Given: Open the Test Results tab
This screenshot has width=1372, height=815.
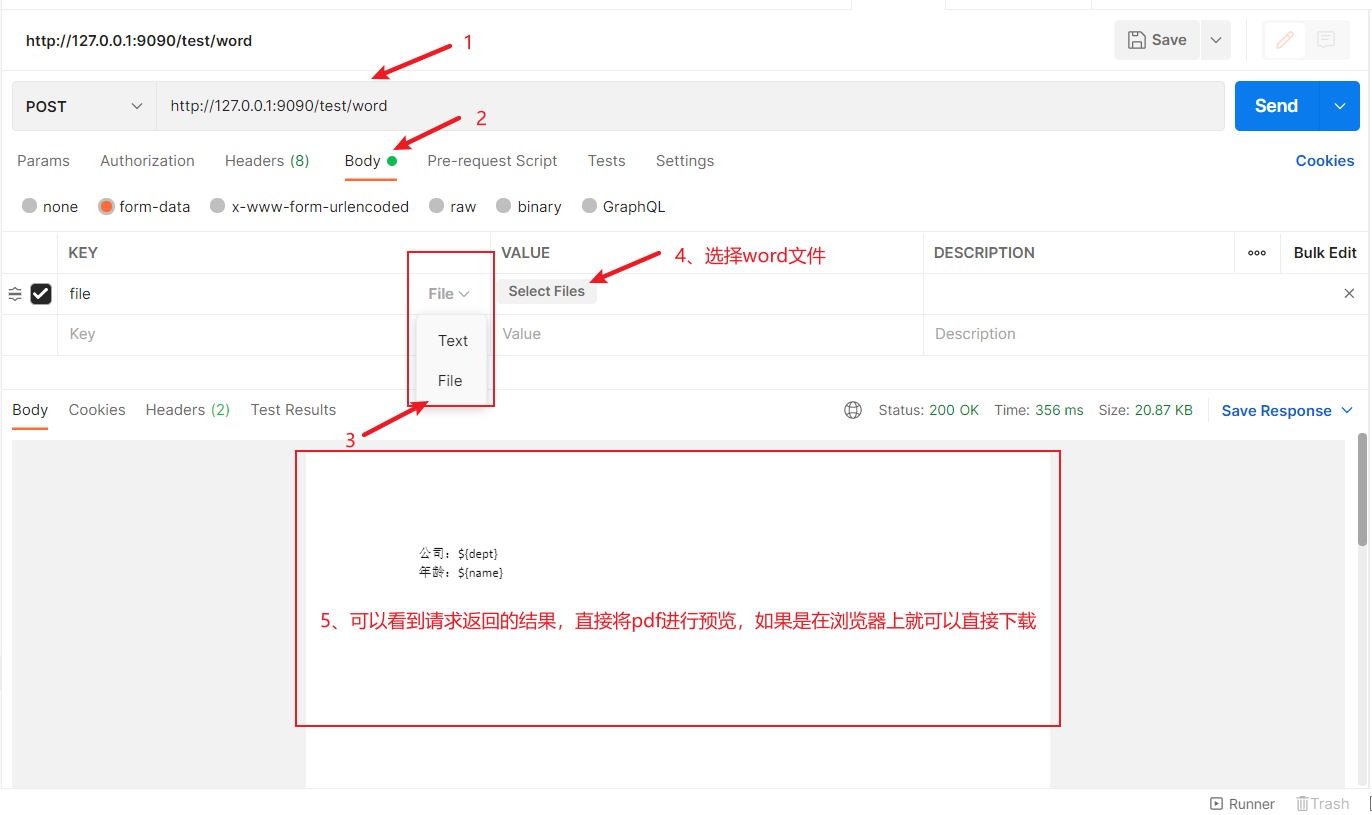Looking at the screenshot, I should [x=293, y=410].
